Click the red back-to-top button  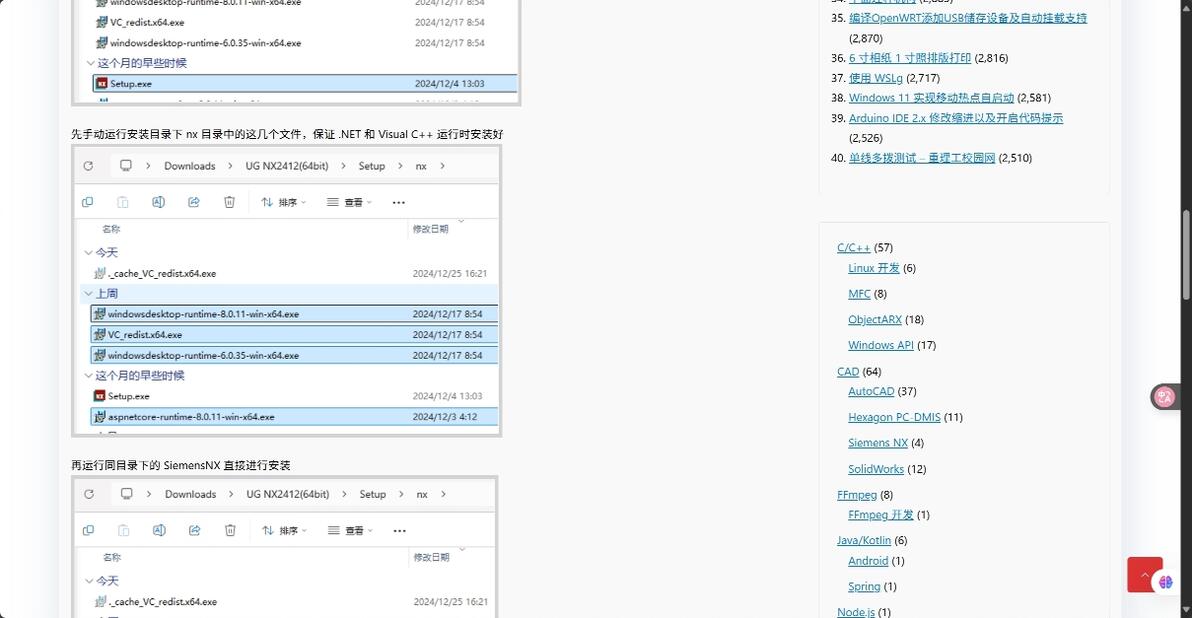(1144, 575)
